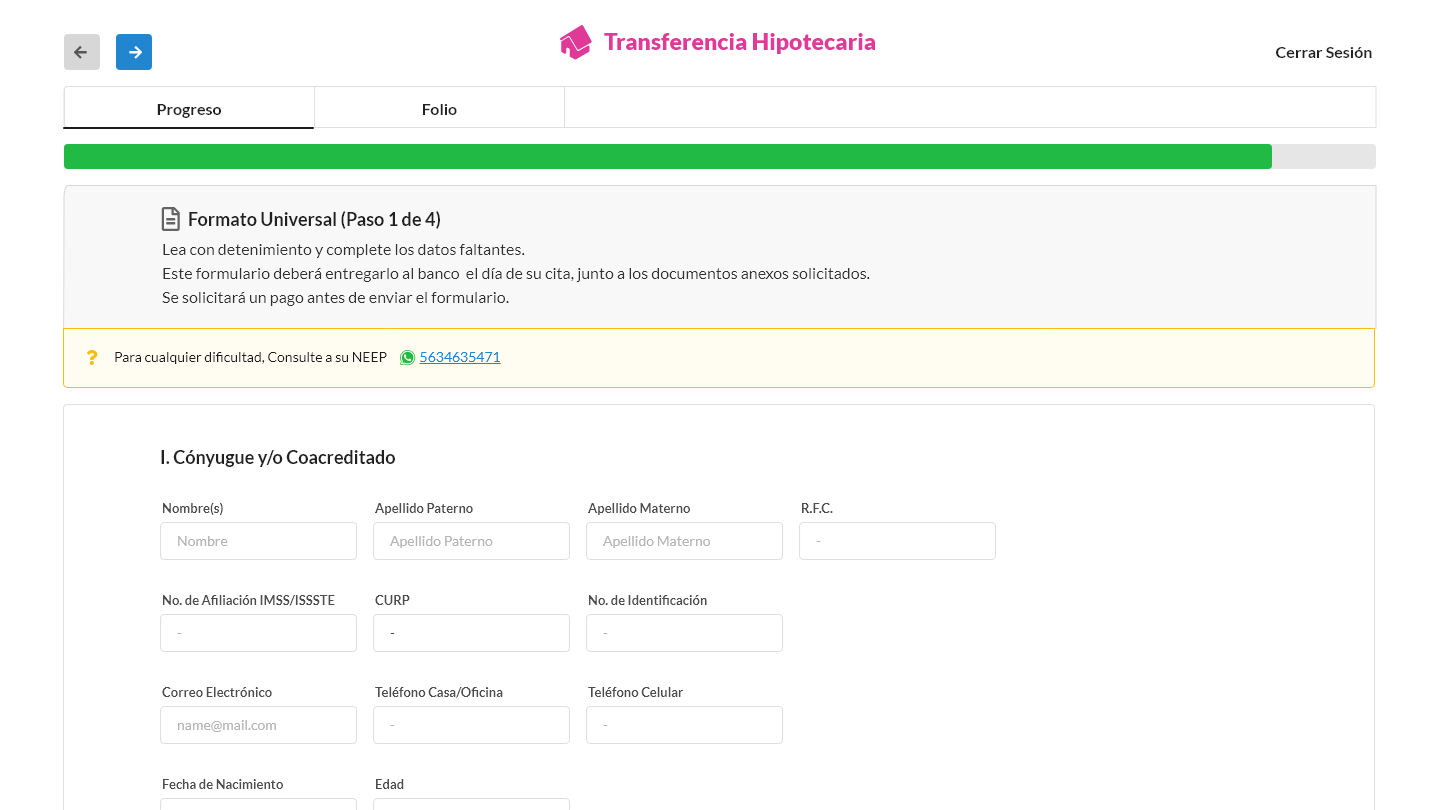
Task: Click the 'Fecha de Nacimiento' label
Action: (x=222, y=784)
